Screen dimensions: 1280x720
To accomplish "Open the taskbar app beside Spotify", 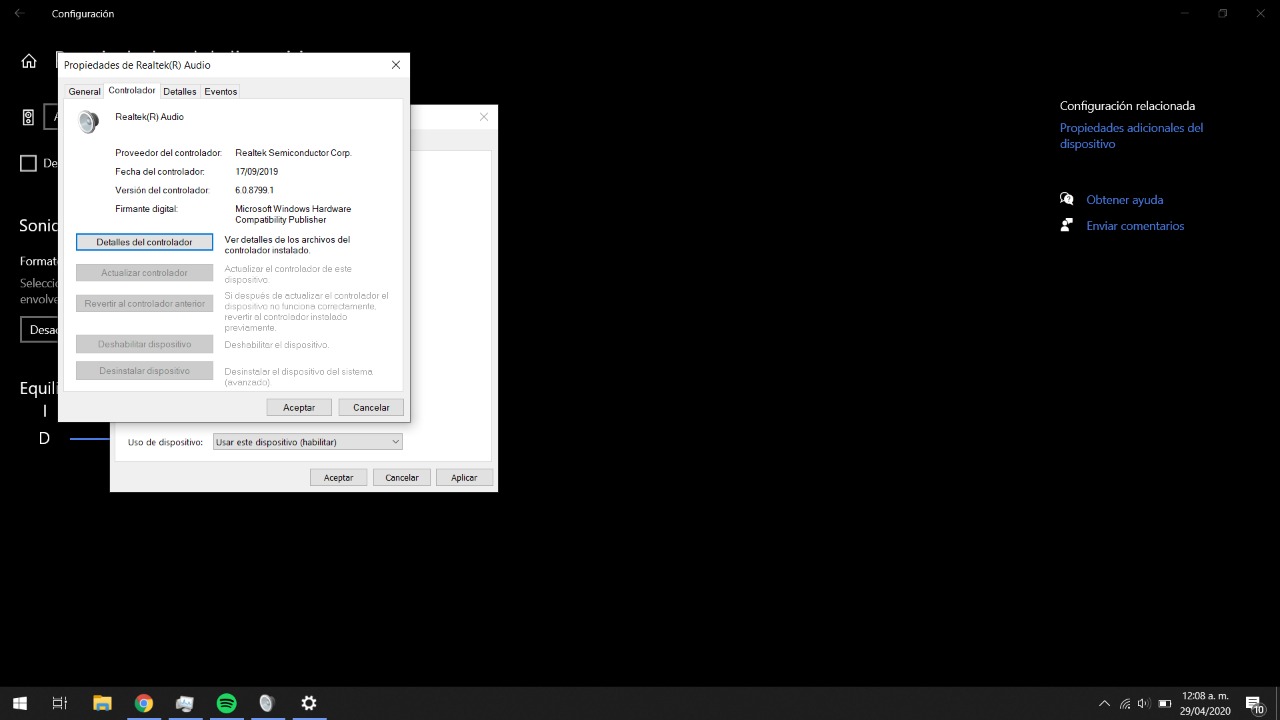I will (267, 703).
